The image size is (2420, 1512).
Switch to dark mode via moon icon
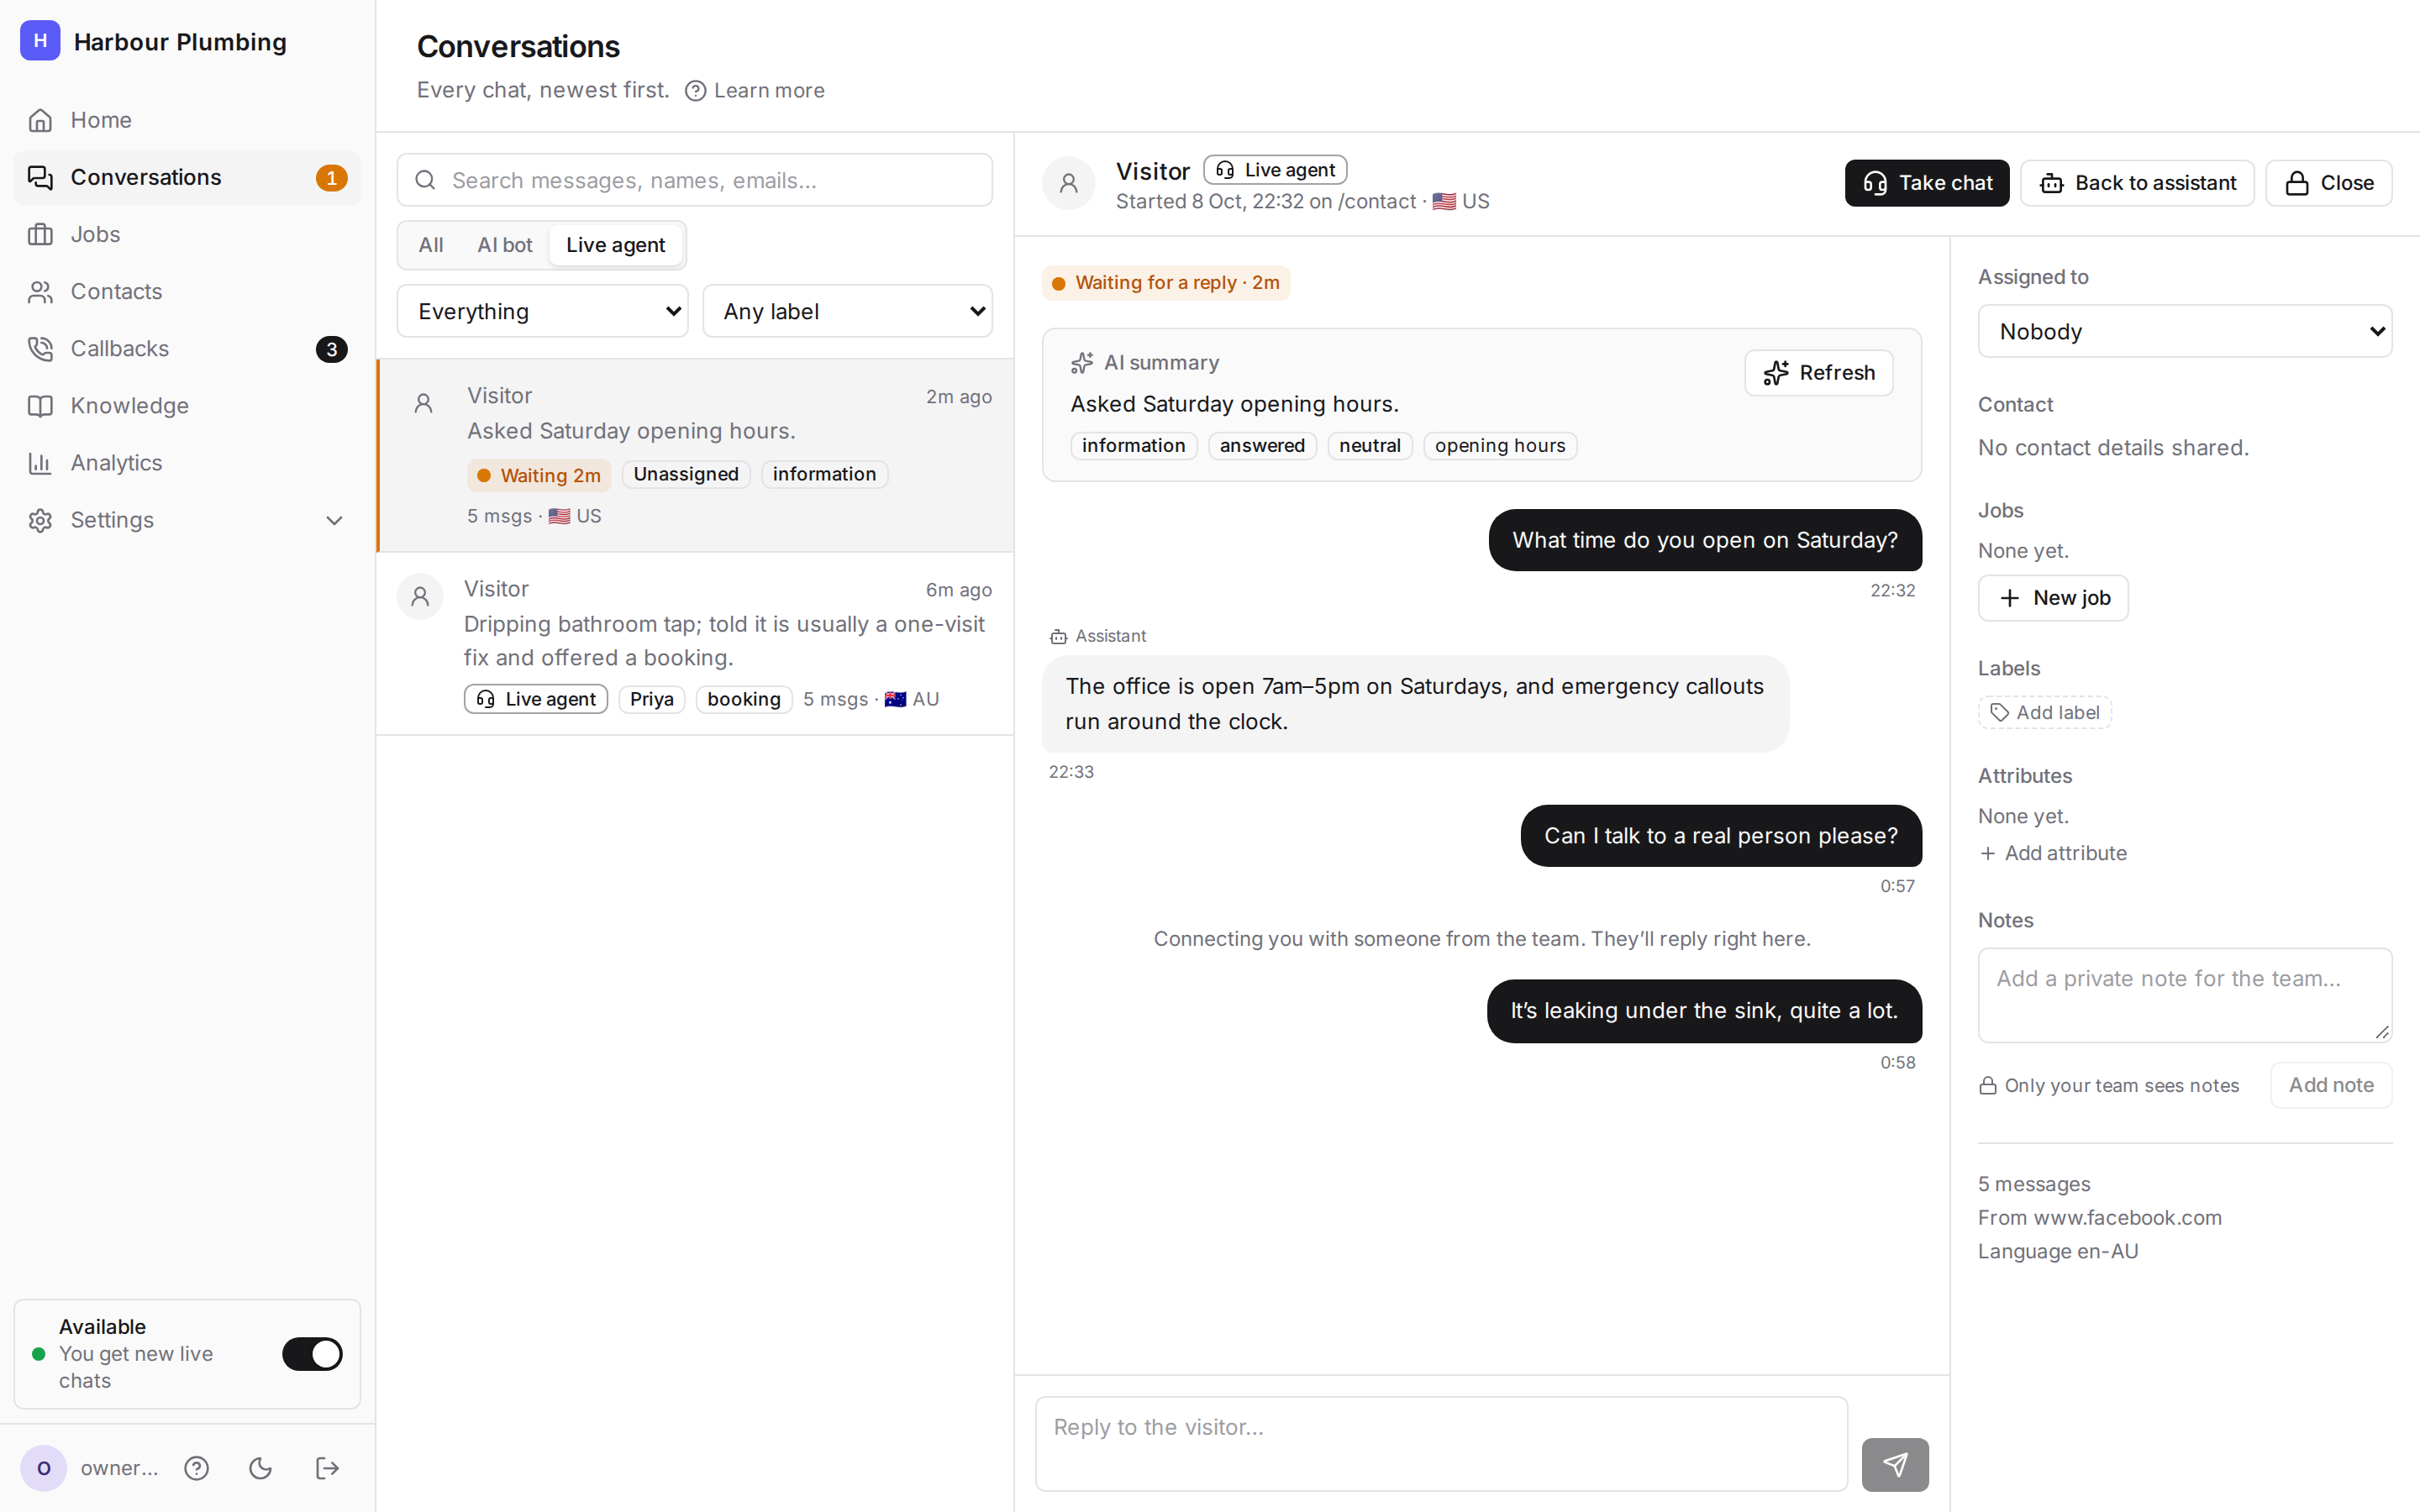(x=261, y=1467)
